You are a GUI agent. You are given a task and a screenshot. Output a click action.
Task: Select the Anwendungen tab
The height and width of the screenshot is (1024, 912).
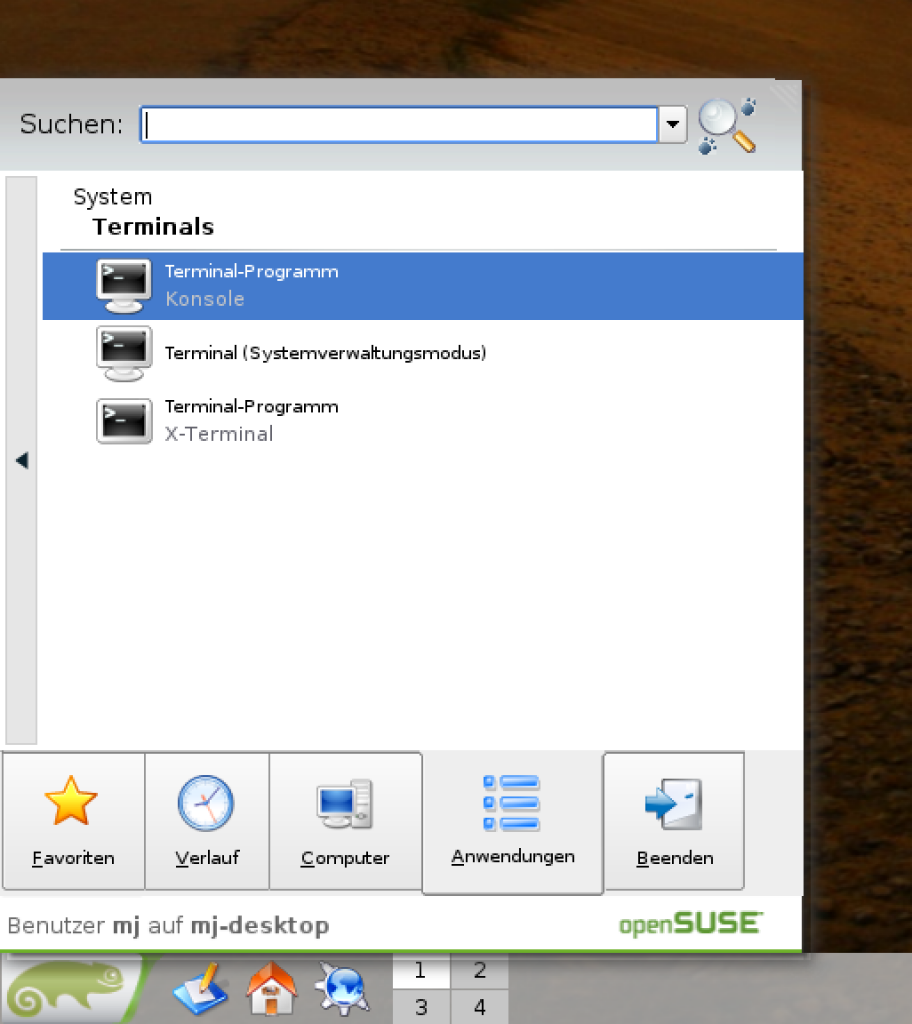click(x=513, y=822)
